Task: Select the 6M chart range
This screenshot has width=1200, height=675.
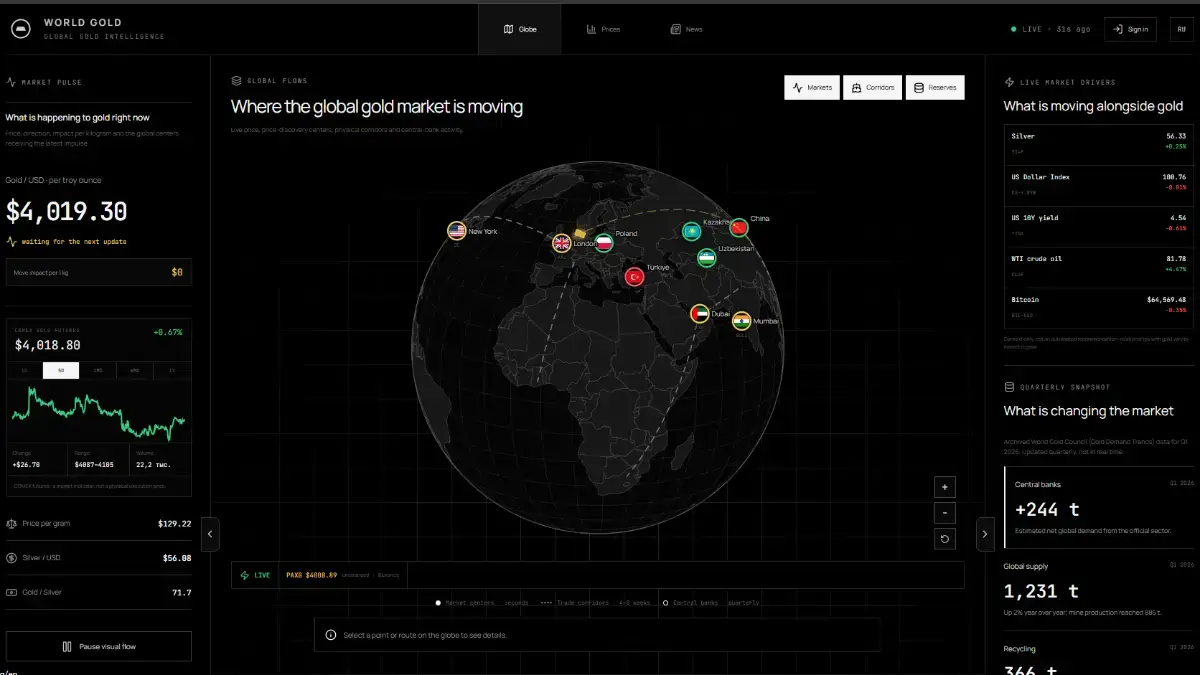Action: [135, 371]
